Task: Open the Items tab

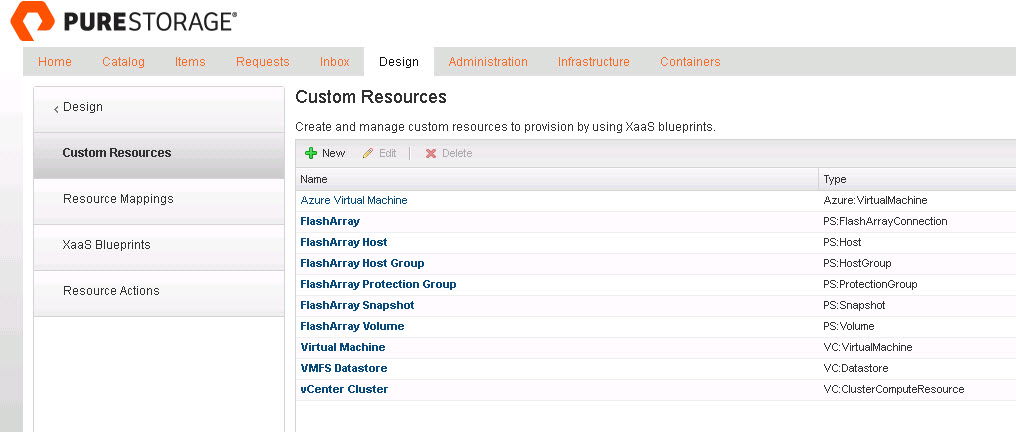Action: [190, 62]
